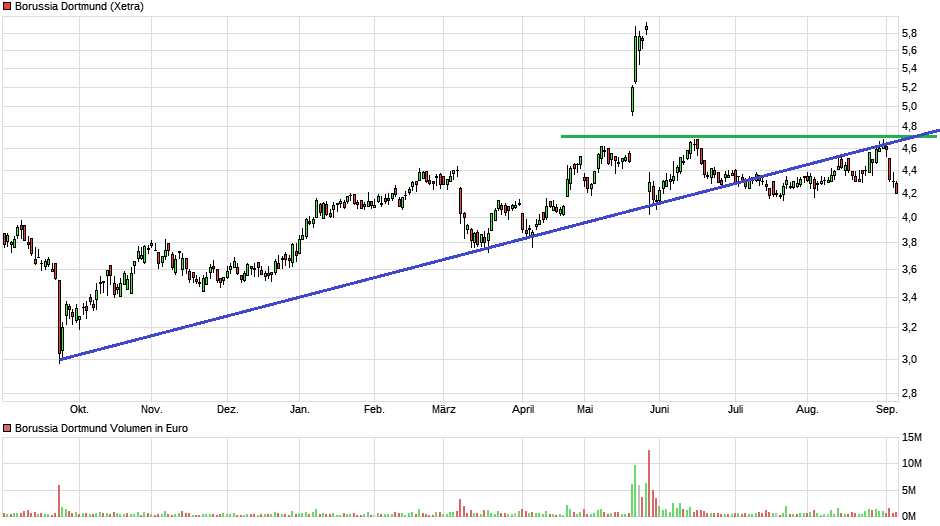Click the 'Jan.' month label
Image resolution: width=940 pixels, height=526 pixels.
(x=300, y=410)
